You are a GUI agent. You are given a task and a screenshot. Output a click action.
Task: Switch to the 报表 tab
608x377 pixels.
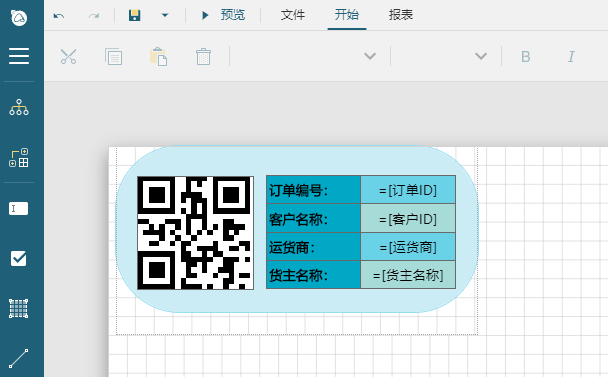pos(401,15)
